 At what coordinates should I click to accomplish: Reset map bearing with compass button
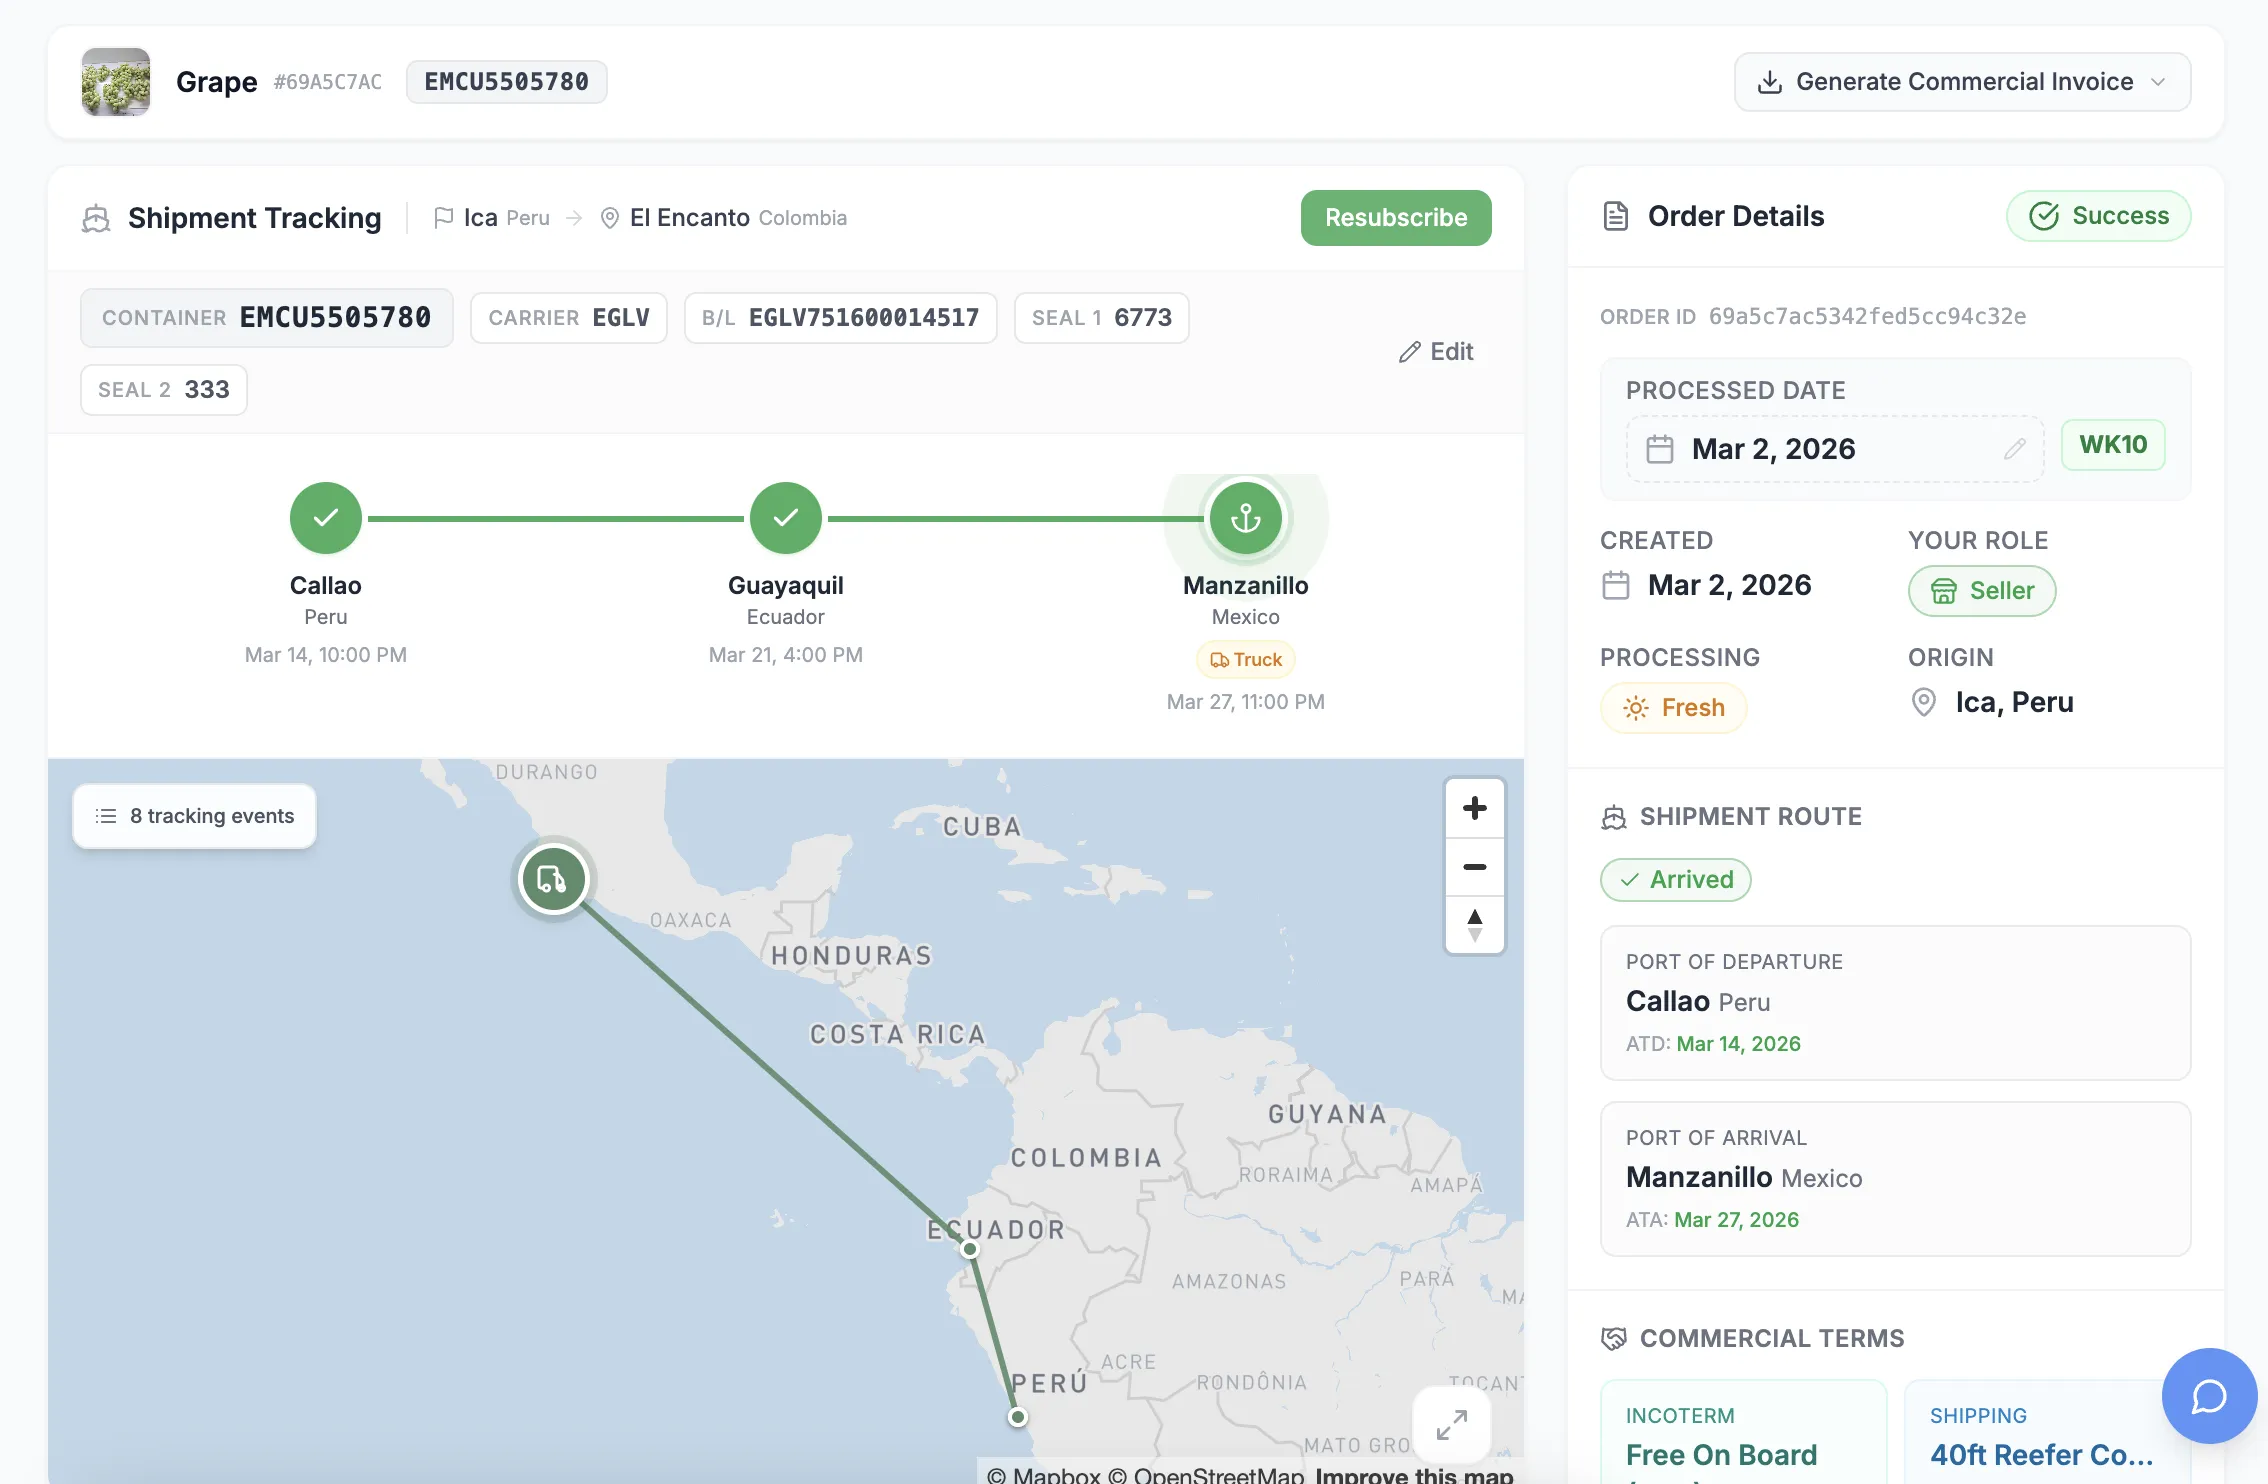click(1475, 924)
